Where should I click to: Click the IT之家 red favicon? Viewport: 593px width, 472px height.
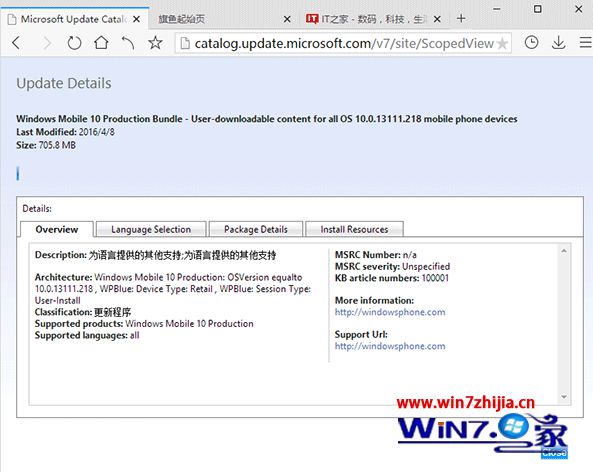[312, 19]
